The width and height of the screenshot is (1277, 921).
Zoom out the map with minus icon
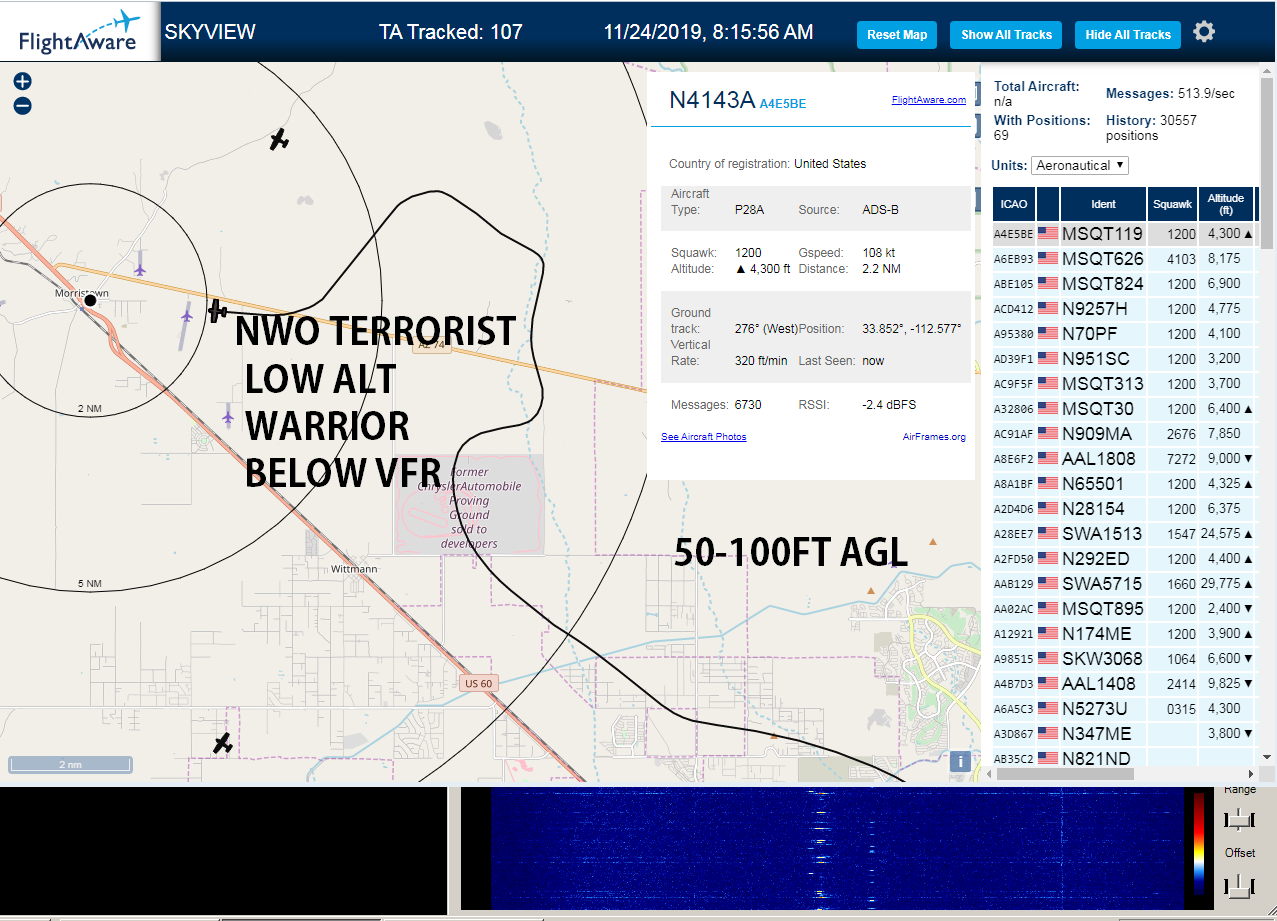tap(22, 106)
